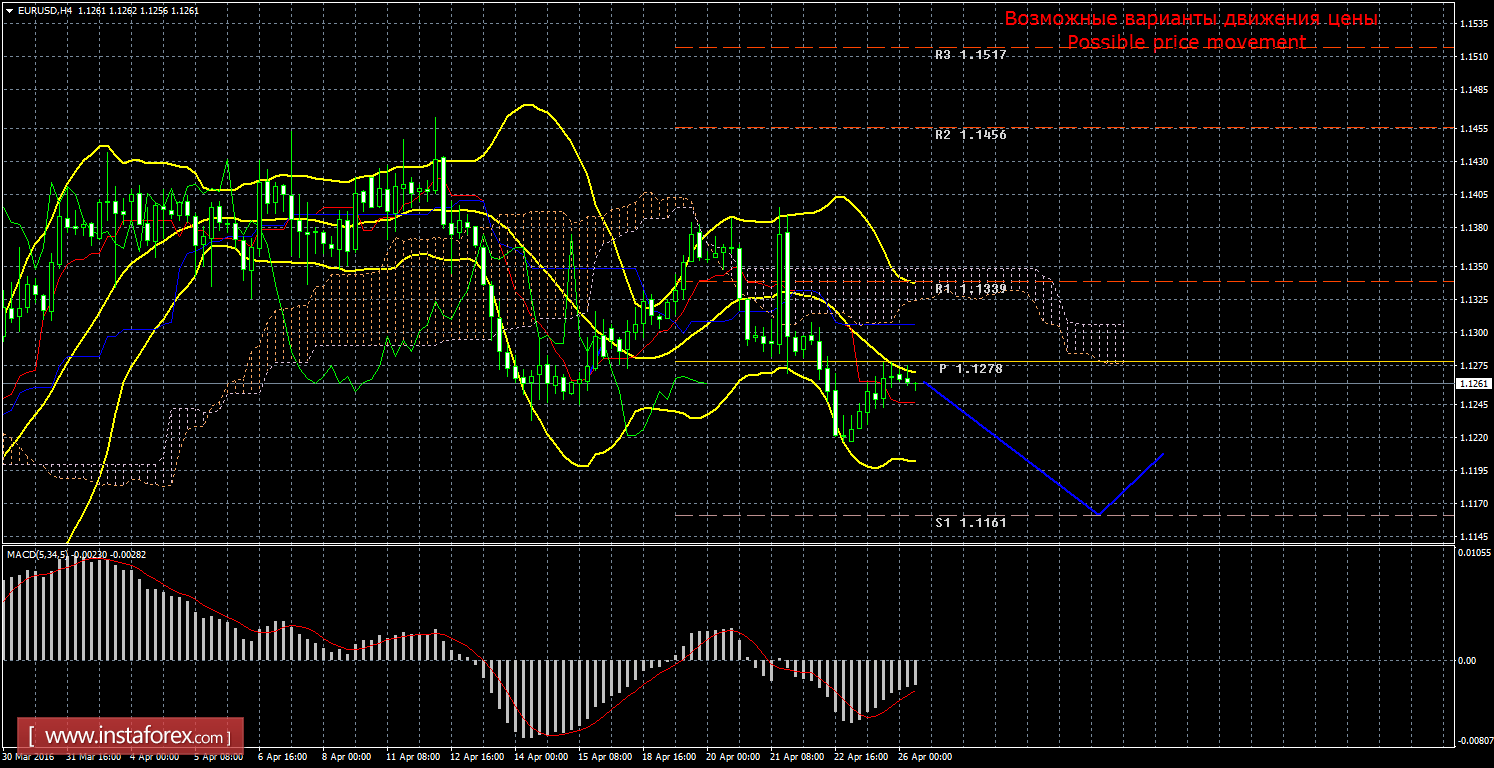Click the Russian heading 'Возможные варианты движения цены'
This screenshot has height=768, width=1494.
coord(1192,19)
